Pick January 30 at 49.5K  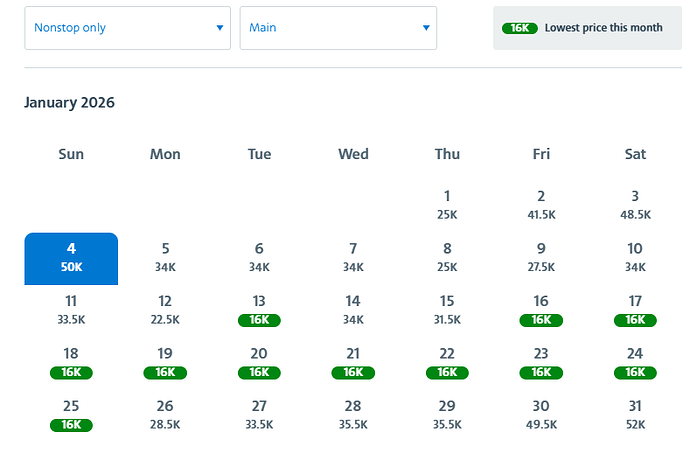tap(541, 414)
